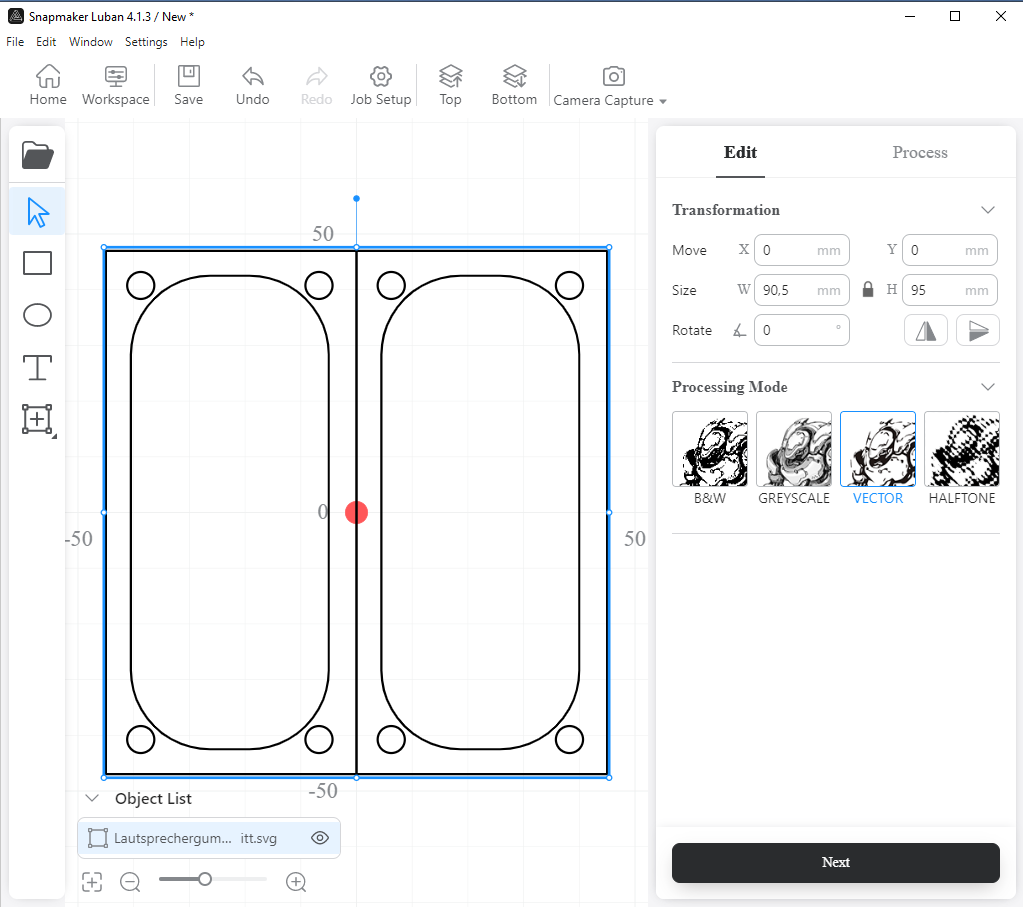Image resolution: width=1023 pixels, height=907 pixels.
Task: Open the Settings menu
Action: tap(146, 42)
